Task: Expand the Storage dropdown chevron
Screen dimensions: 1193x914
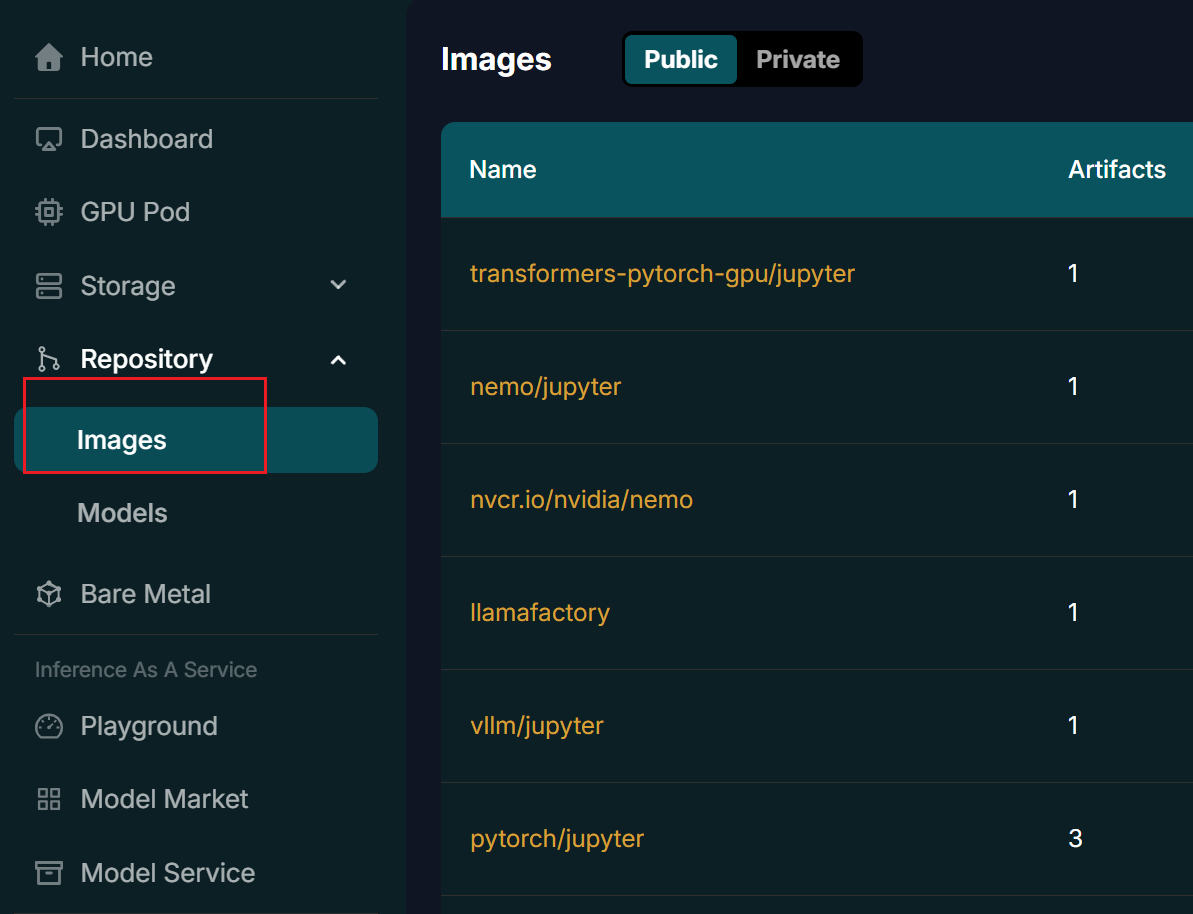Action: (x=338, y=285)
